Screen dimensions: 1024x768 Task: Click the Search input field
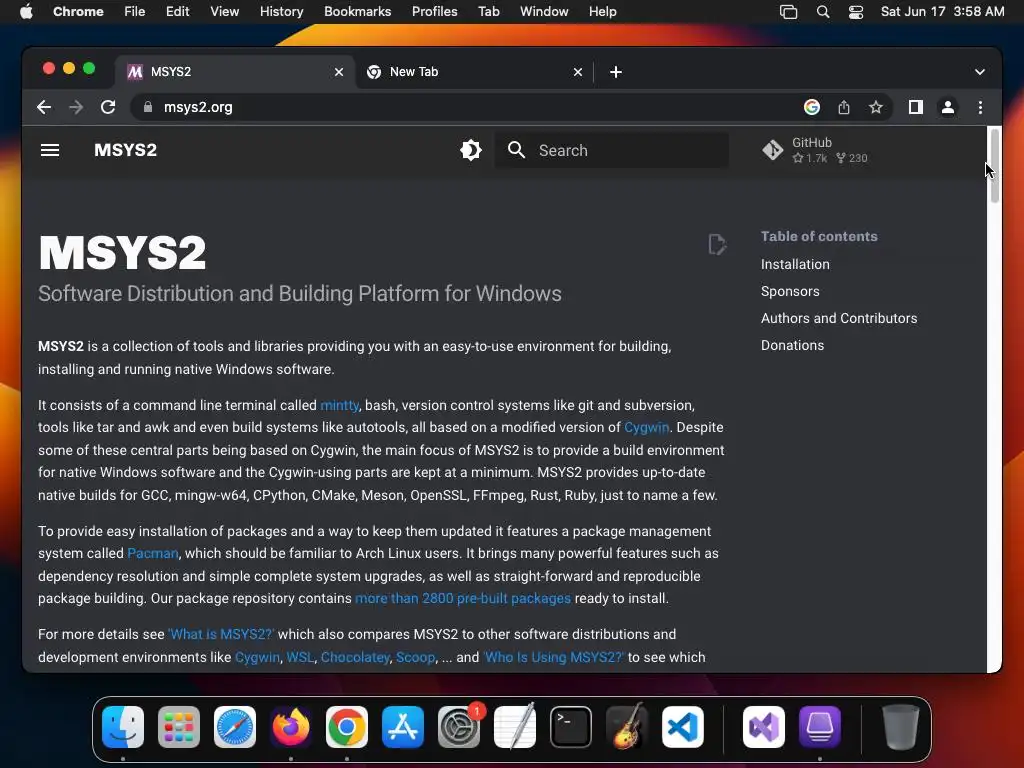[611, 150]
